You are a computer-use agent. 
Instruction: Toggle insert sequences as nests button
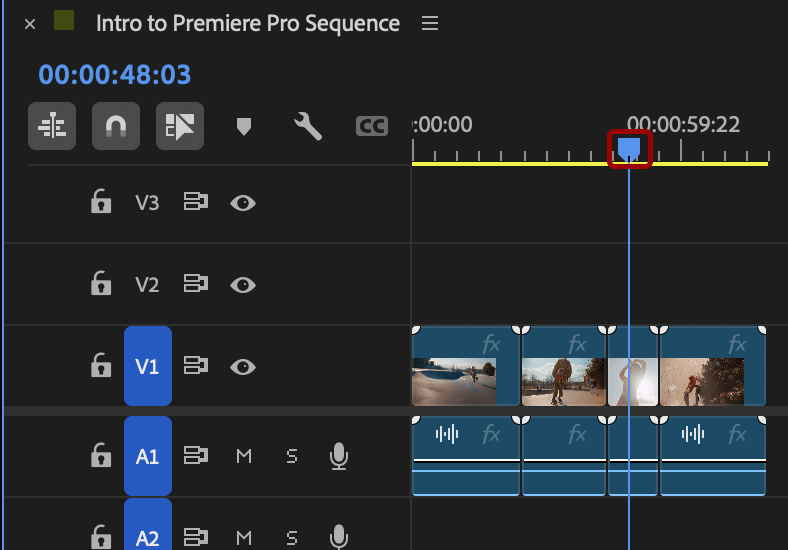[x=52, y=126]
